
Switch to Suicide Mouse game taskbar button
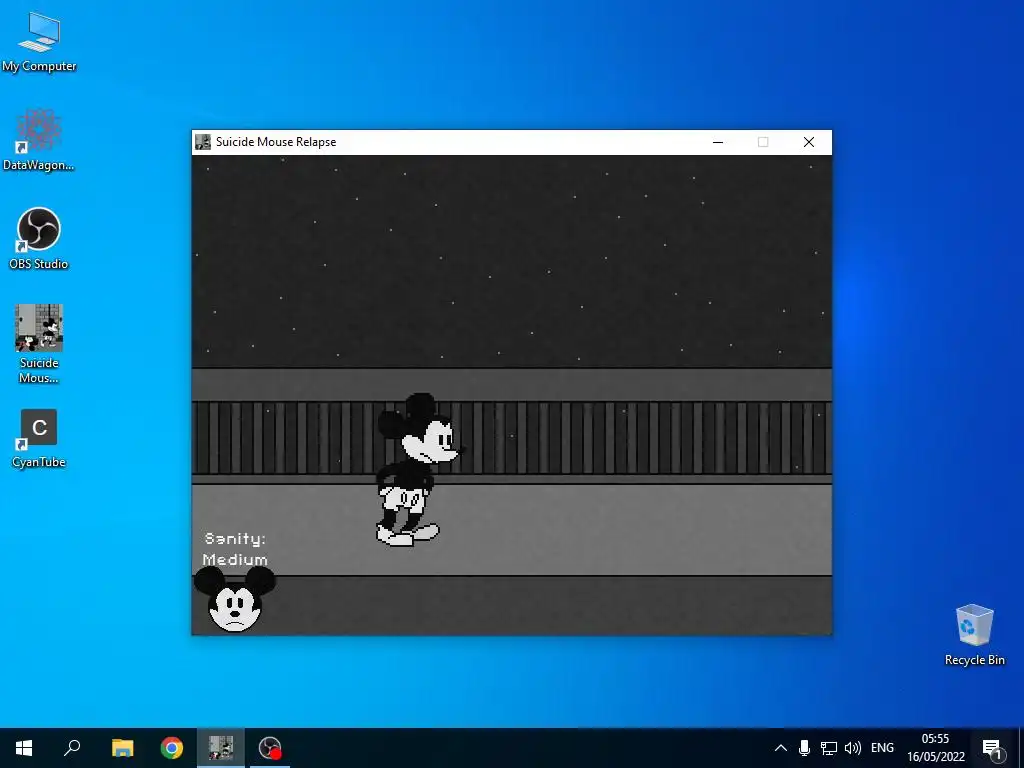tap(221, 748)
